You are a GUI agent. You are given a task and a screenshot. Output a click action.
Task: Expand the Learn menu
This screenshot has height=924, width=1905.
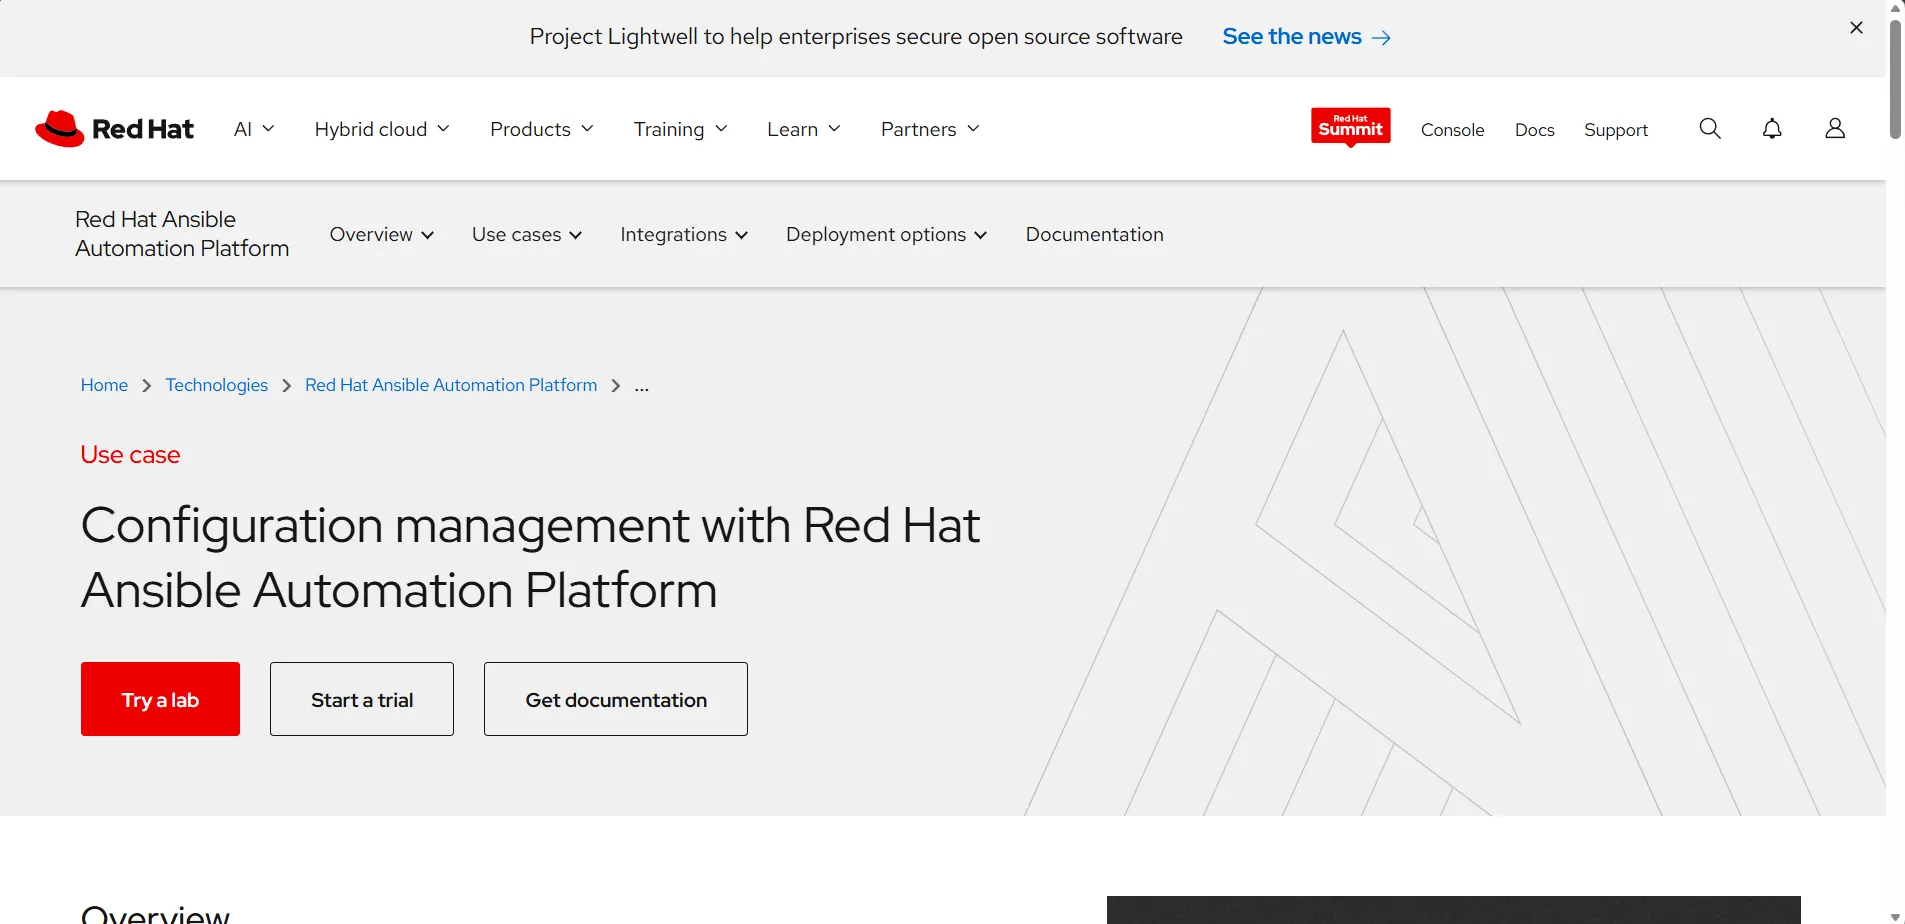point(804,129)
